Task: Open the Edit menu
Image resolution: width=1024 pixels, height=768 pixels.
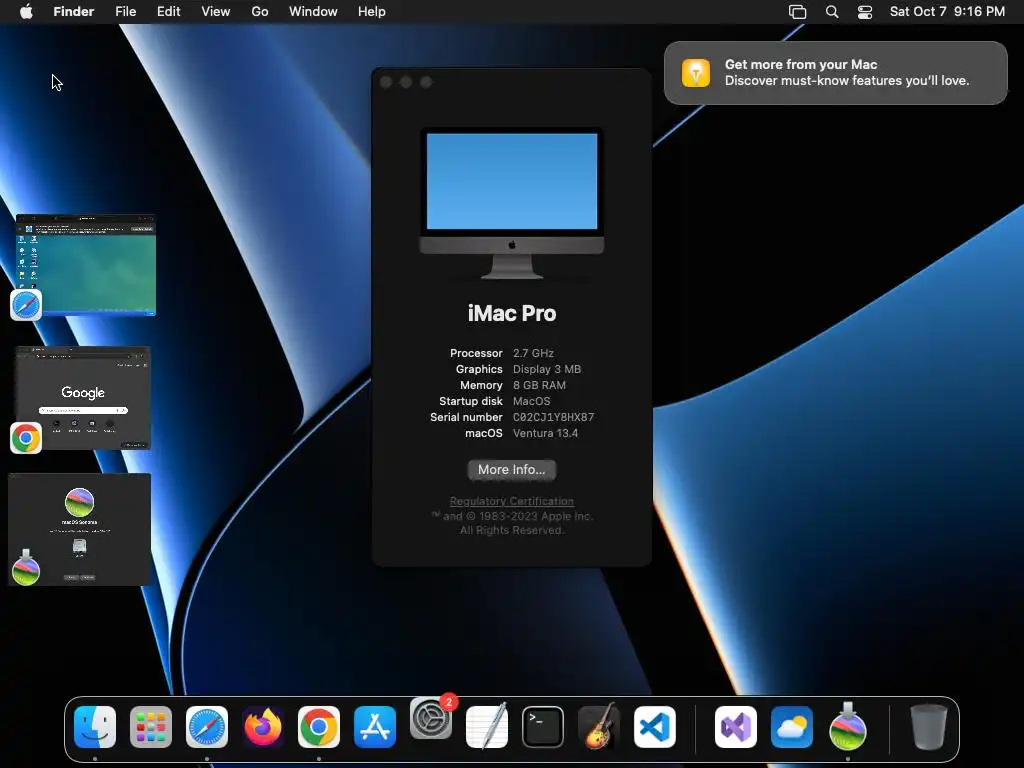Action: click(x=168, y=12)
